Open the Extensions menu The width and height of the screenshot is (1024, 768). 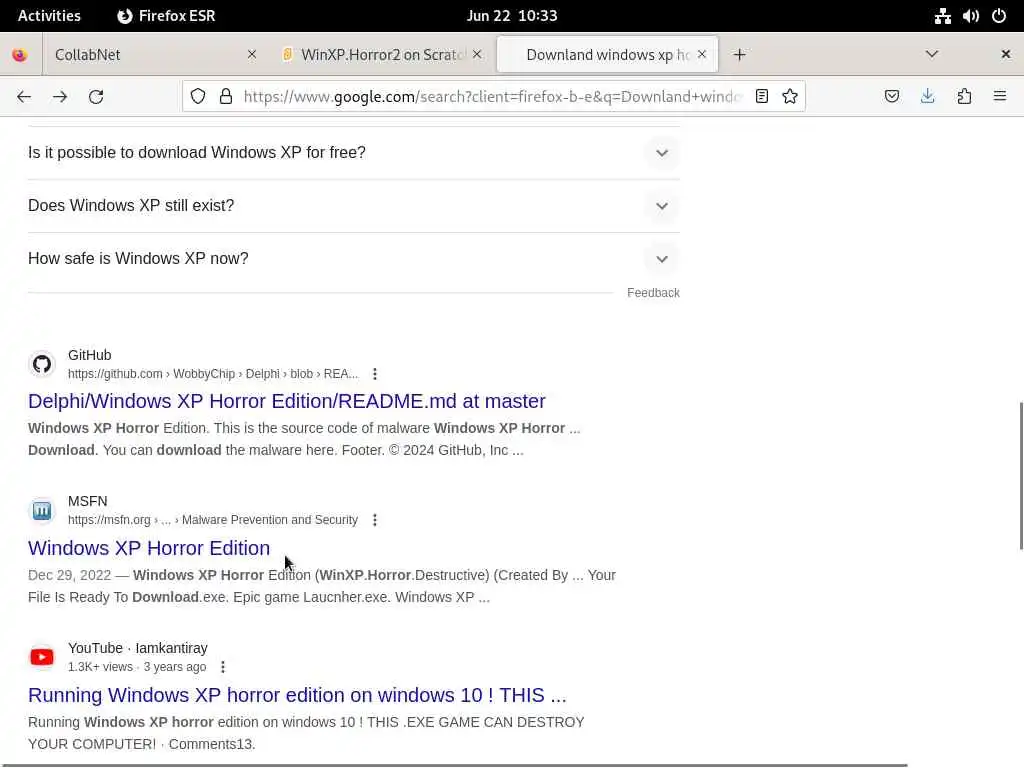click(x=964, y=97)
